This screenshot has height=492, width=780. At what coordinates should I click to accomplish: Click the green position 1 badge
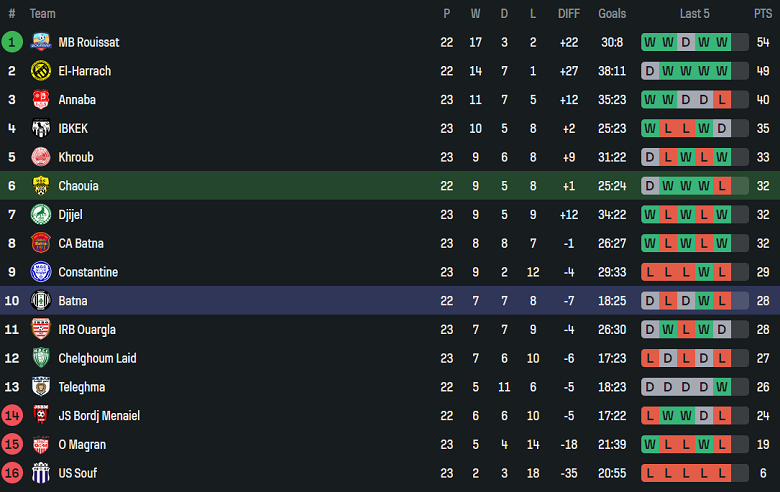coord(12,42)
